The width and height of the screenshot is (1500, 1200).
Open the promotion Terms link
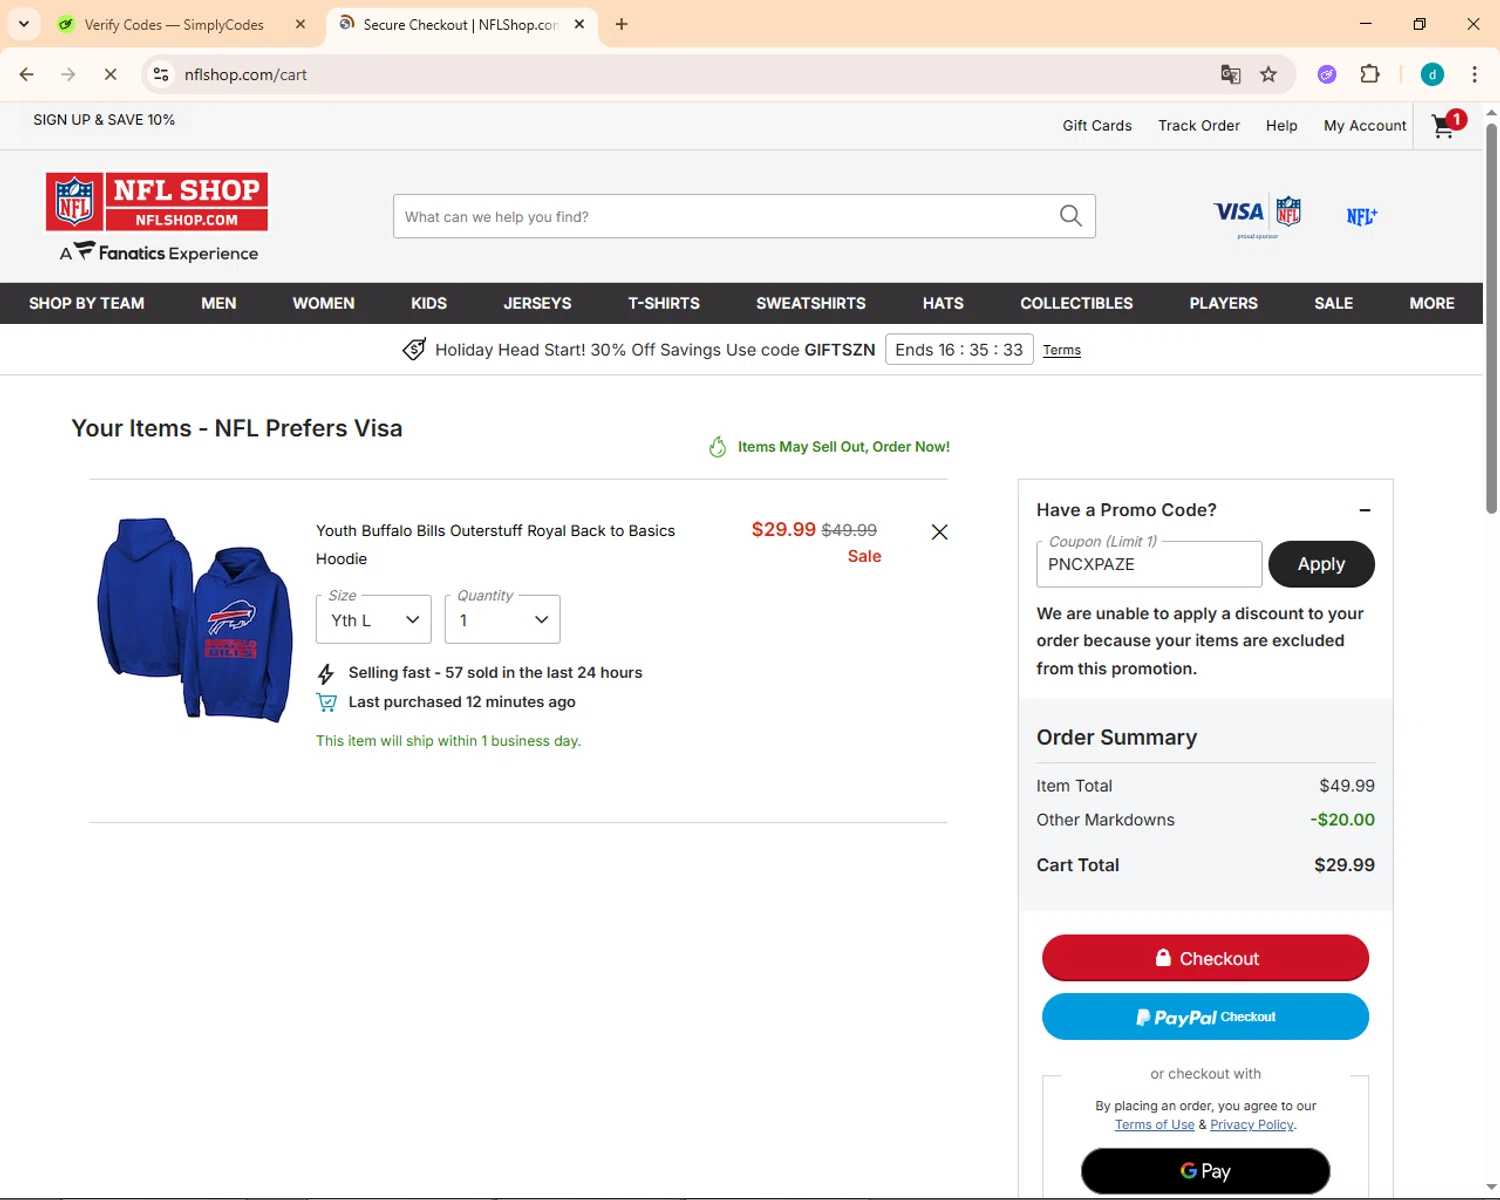tap(1061, 350)
